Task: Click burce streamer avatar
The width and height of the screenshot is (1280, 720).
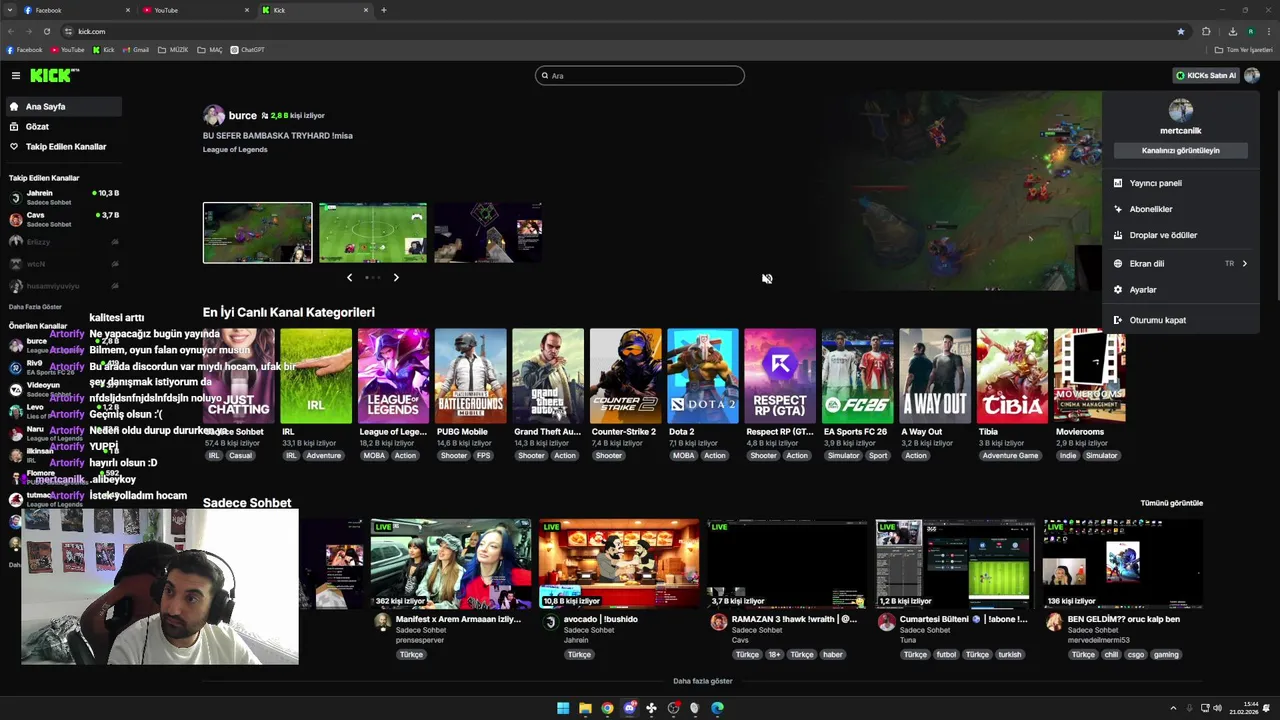Action: point(213,115)
